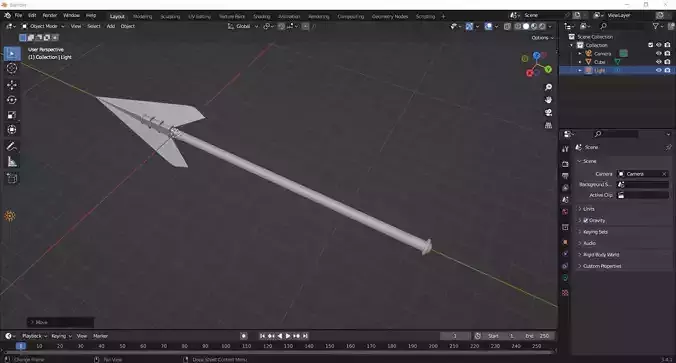Expand the Custom Properties panel

coord(623,266)
